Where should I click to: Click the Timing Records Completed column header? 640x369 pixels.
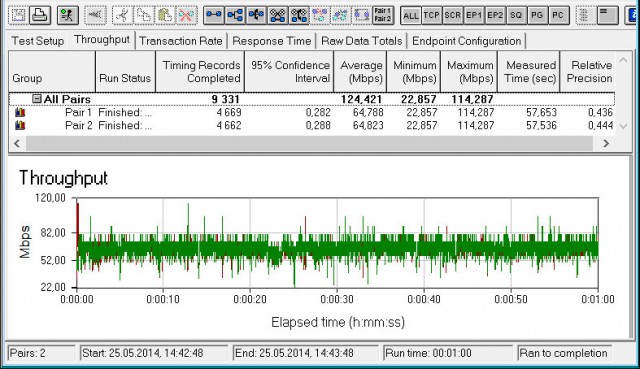click(200, 71)
